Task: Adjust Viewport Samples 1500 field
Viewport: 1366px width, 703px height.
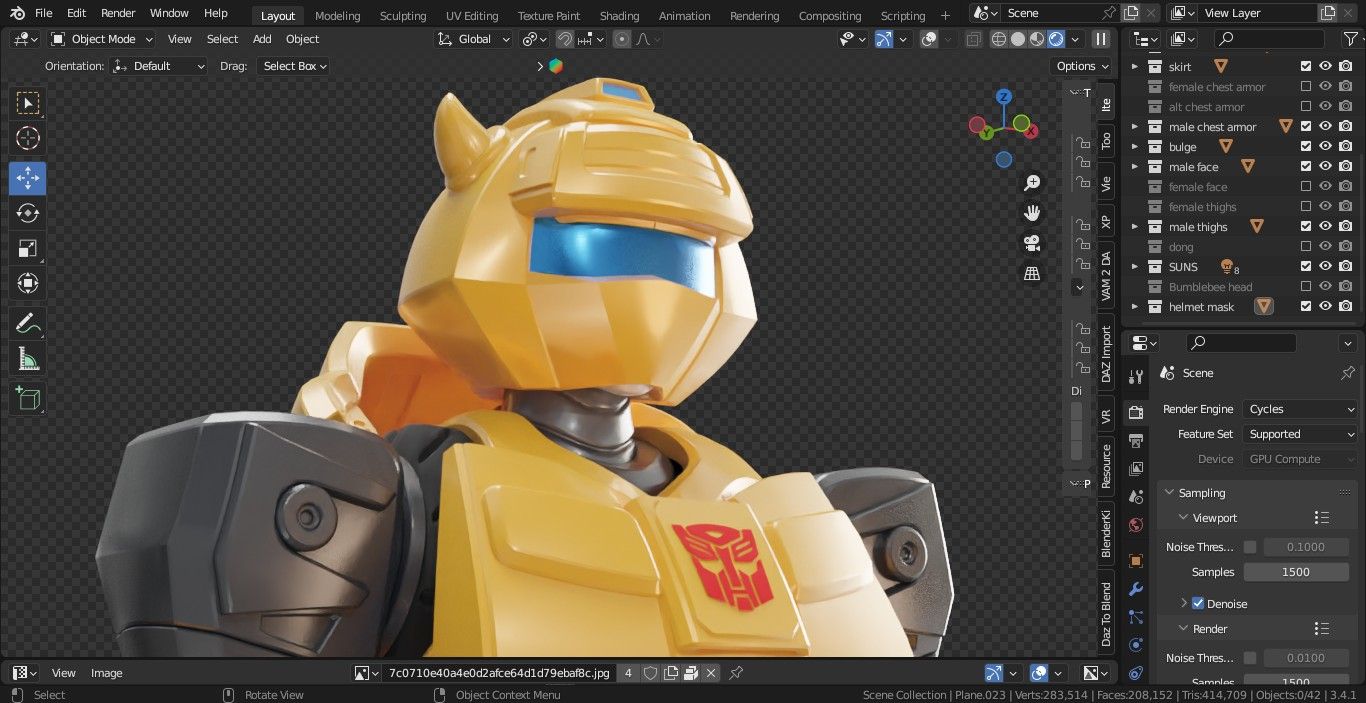Action: click(x=1295, y=572)
